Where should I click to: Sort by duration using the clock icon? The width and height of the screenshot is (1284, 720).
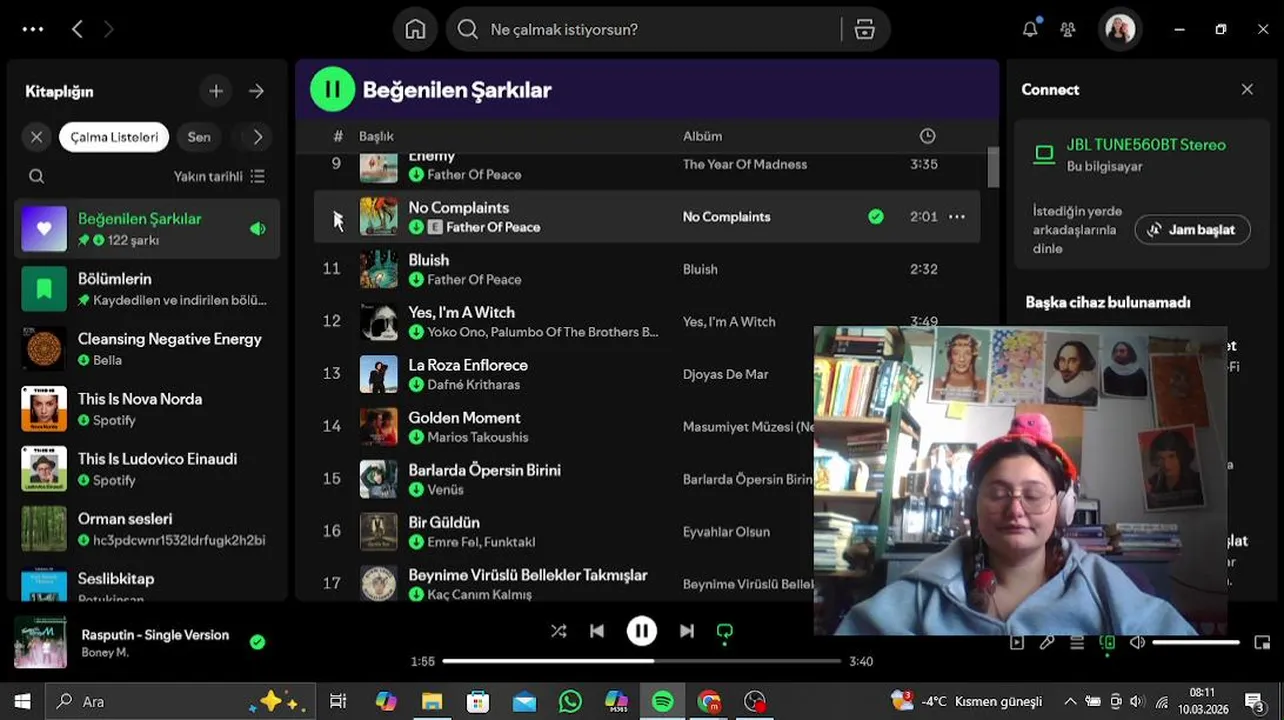[x=927, y=136]
